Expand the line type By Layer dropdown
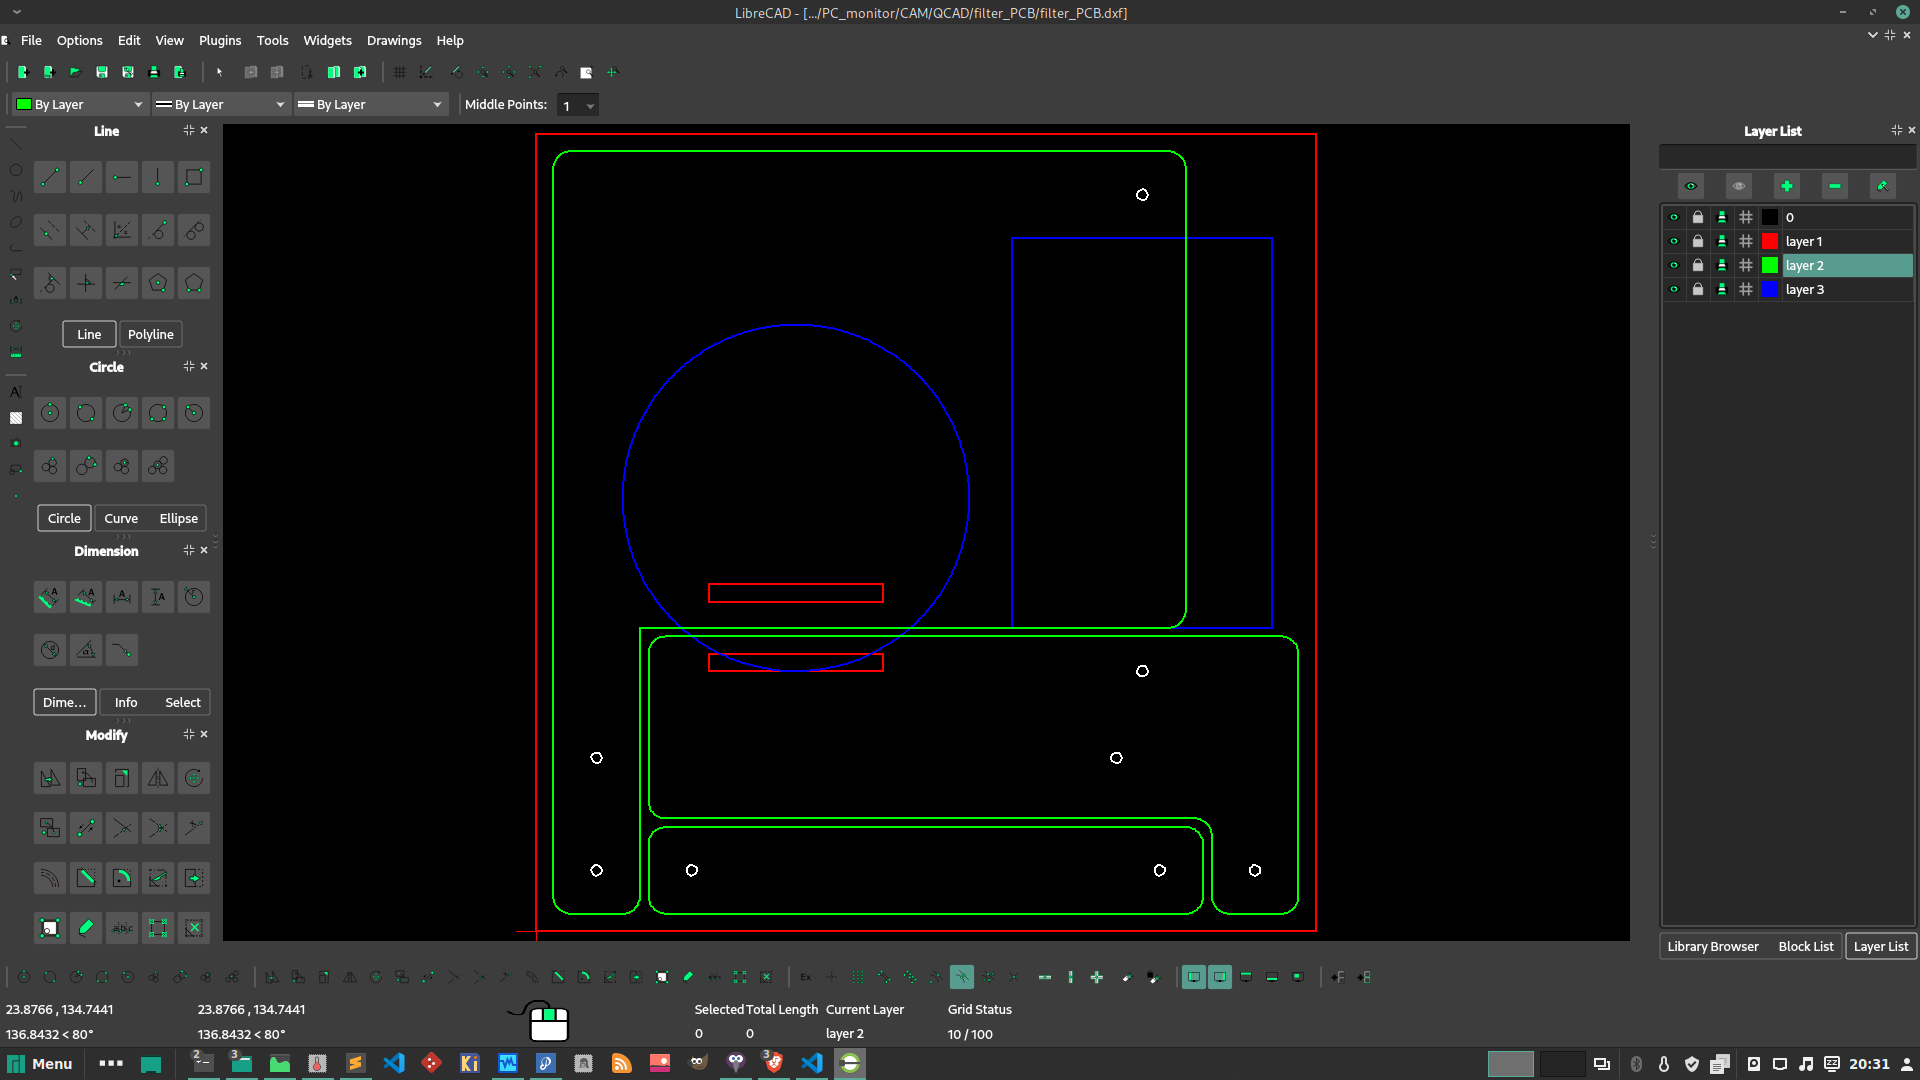The width and height of the screenshot is (1920, 1080). click(x=370, y=105)
